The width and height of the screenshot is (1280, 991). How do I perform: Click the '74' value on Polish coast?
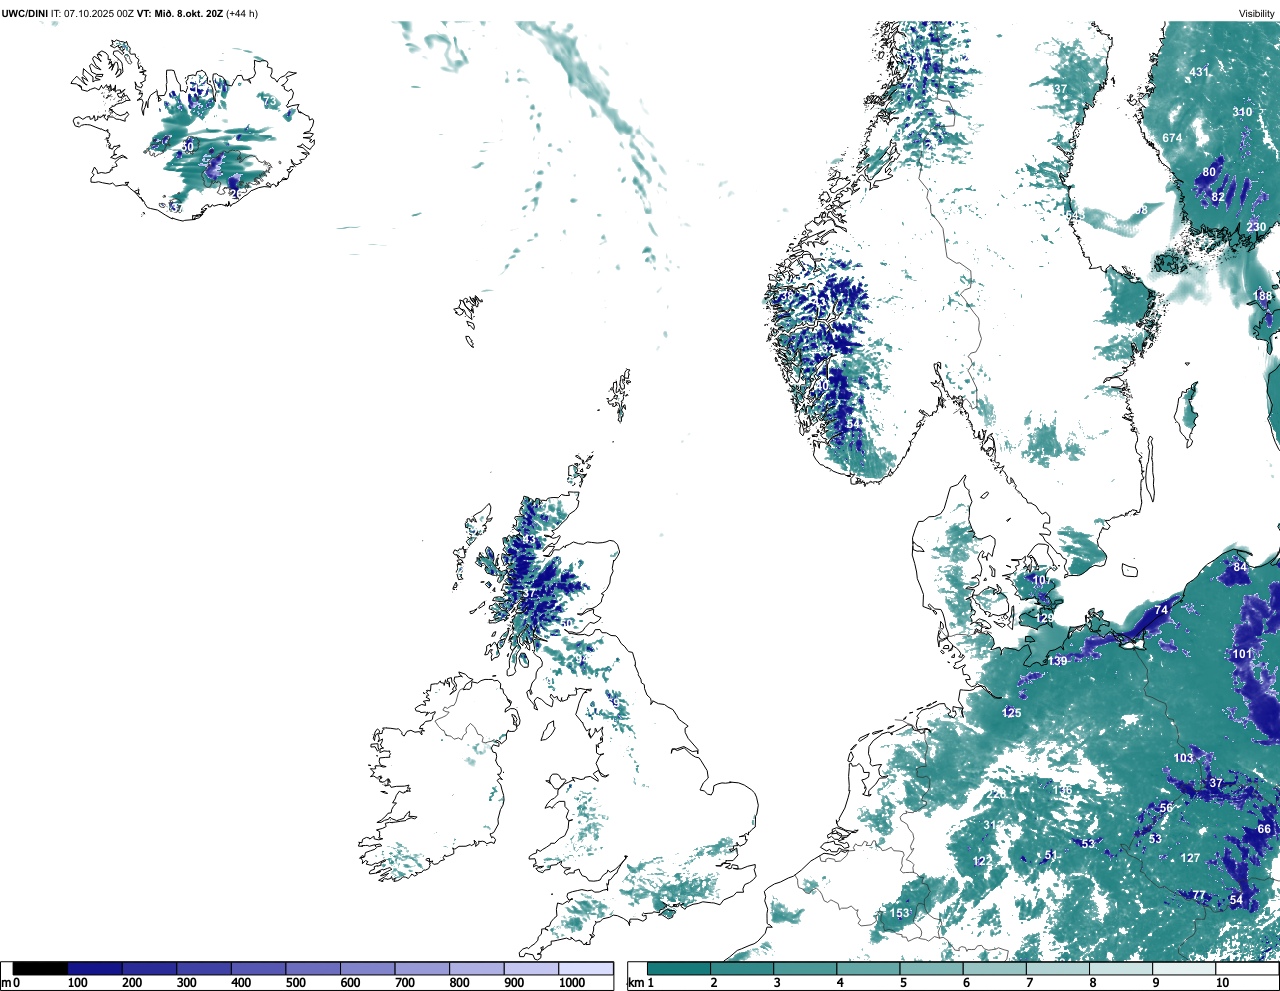click(1161, 610)
